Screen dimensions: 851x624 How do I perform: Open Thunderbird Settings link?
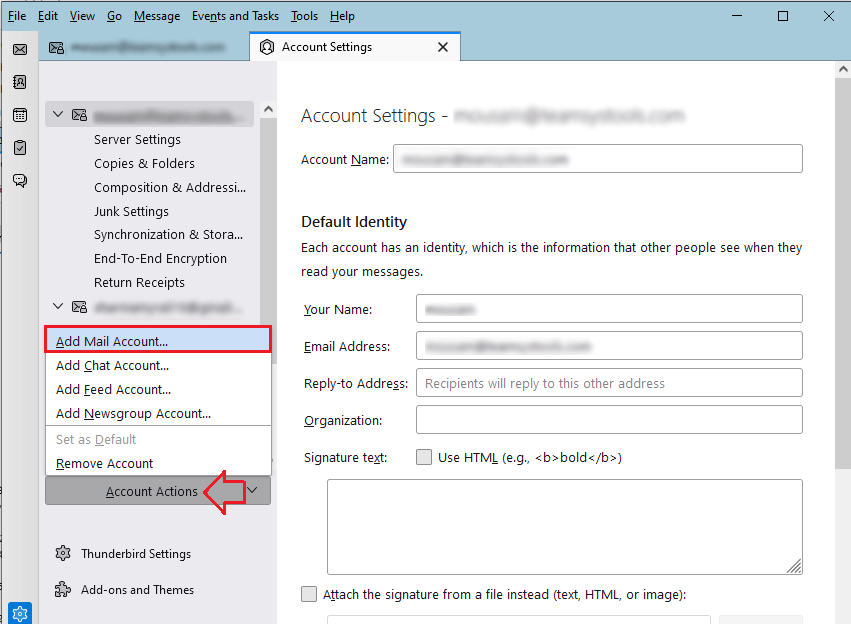pos(136,553)
